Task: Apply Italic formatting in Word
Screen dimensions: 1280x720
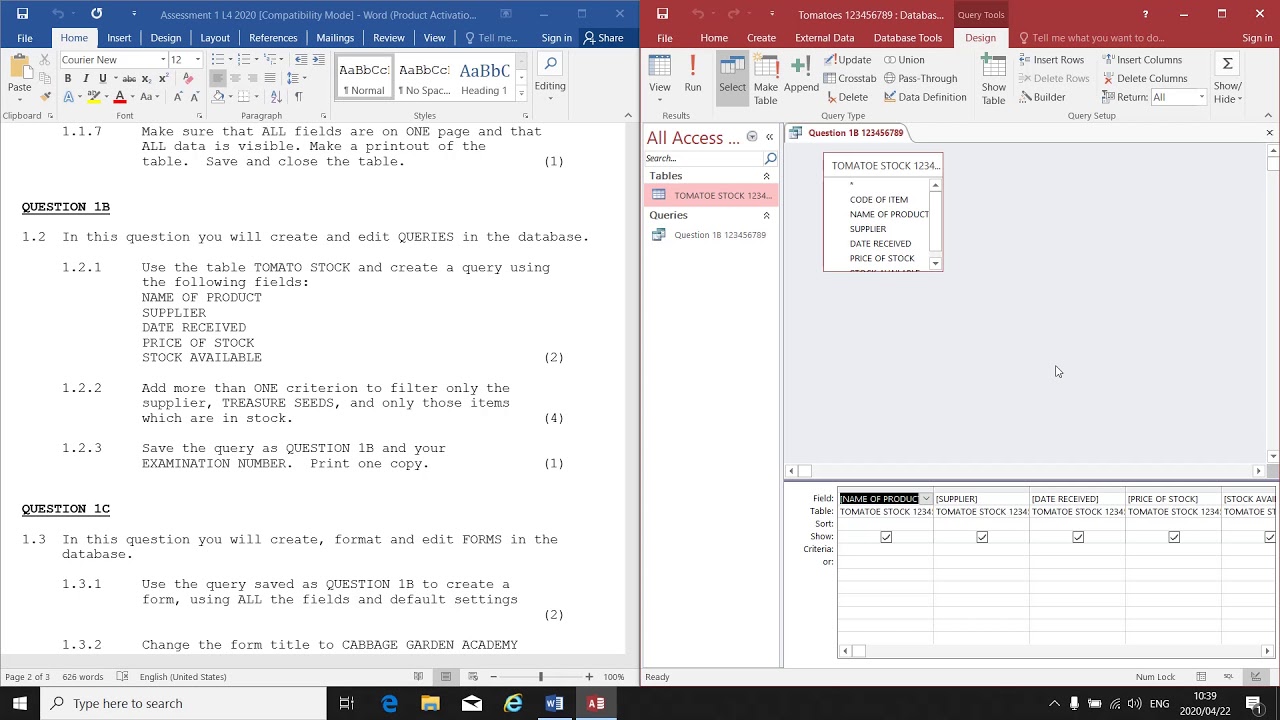Action: click(x=85, y=79)
